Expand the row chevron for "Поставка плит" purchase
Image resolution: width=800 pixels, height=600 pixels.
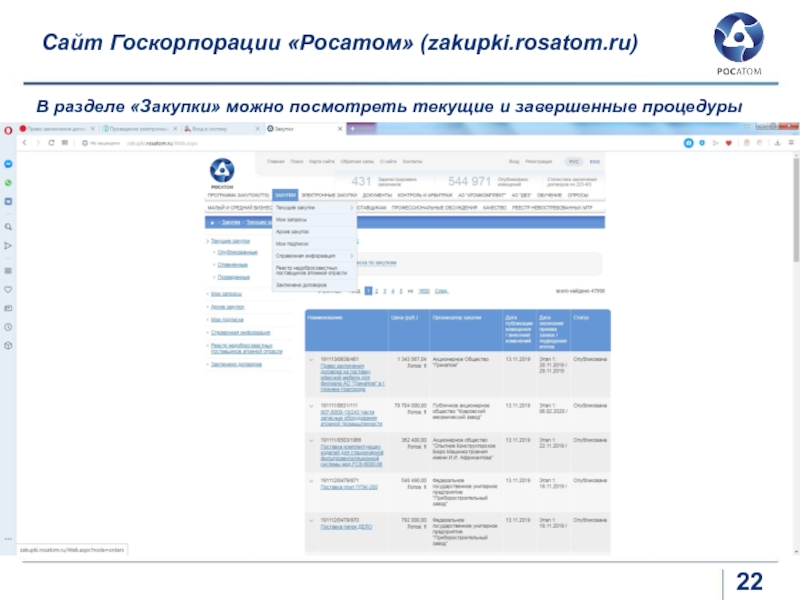(x=311, y=481)
